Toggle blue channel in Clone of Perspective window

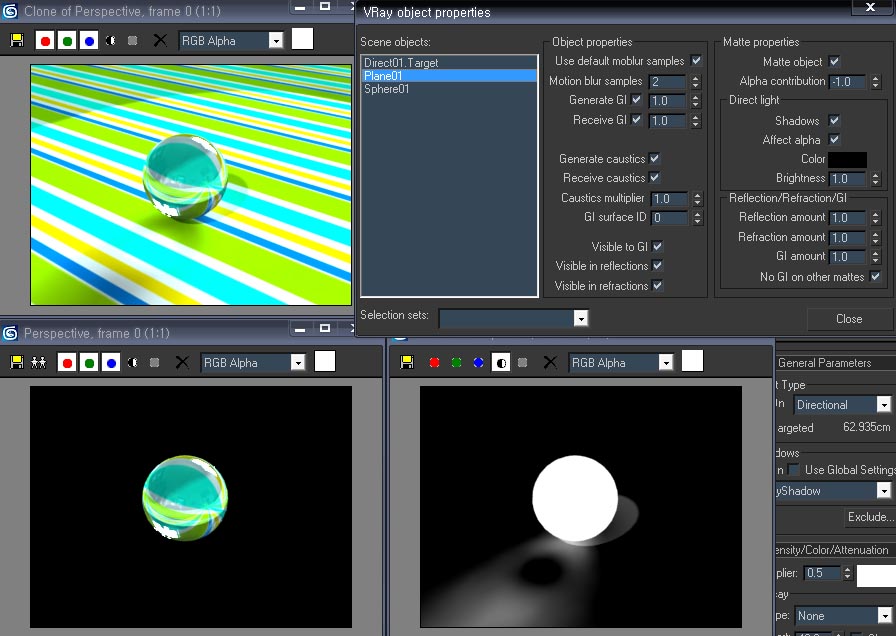click(88, 41)
